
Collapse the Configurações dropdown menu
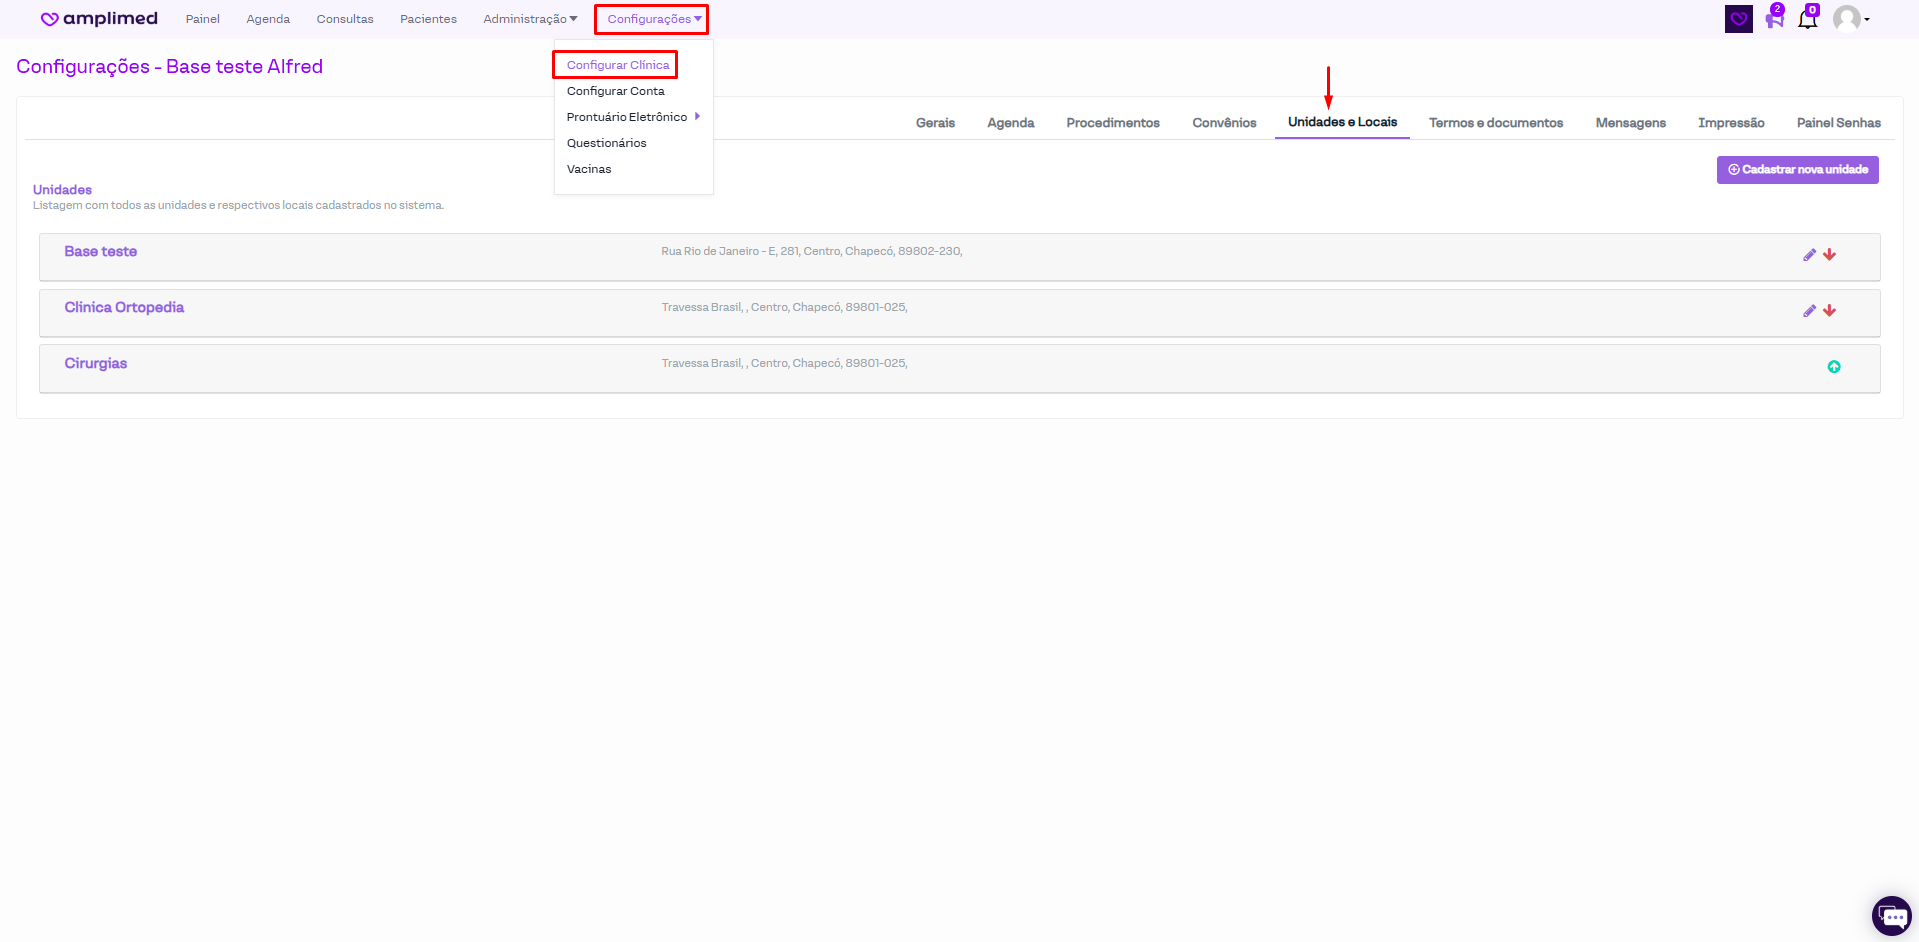tap(652, 19)
